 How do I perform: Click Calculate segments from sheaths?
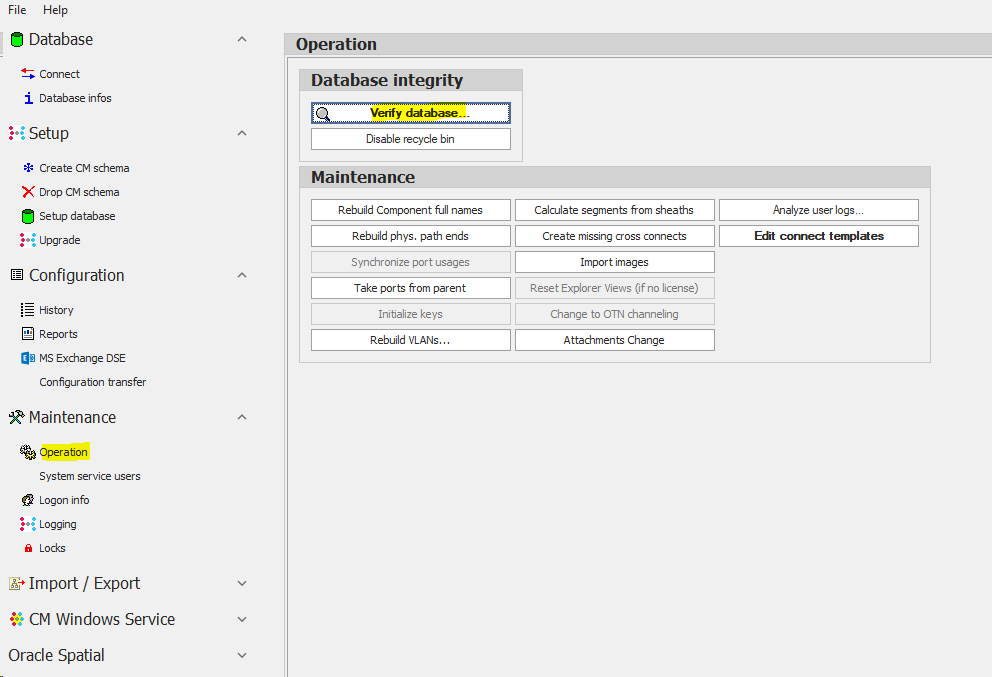point(614,210)
